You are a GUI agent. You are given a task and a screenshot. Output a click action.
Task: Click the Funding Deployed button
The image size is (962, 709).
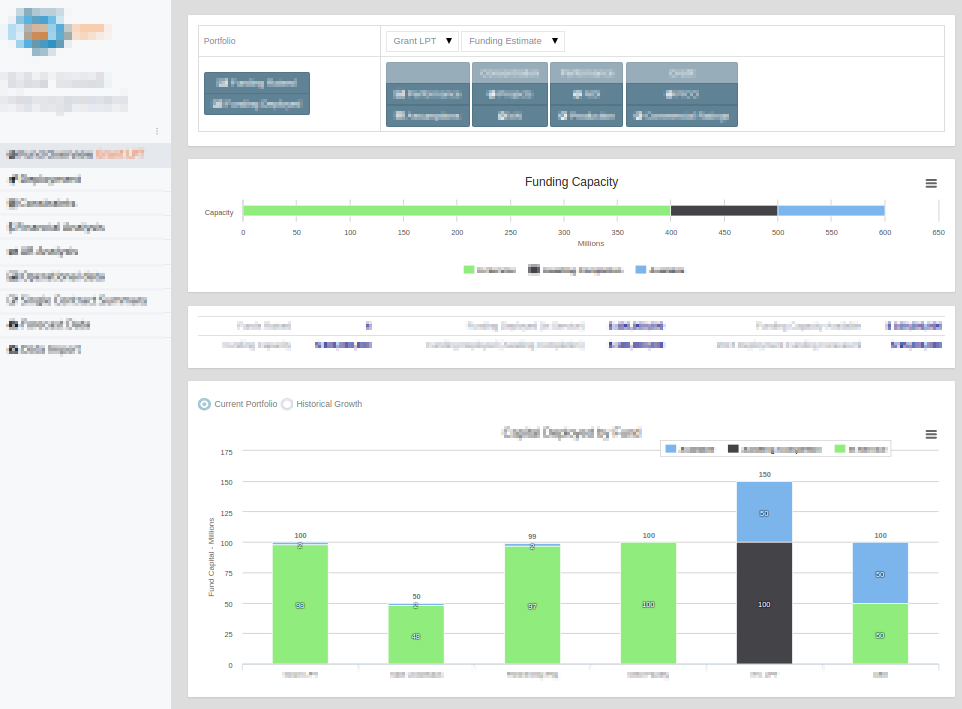[x=256, y=104]
